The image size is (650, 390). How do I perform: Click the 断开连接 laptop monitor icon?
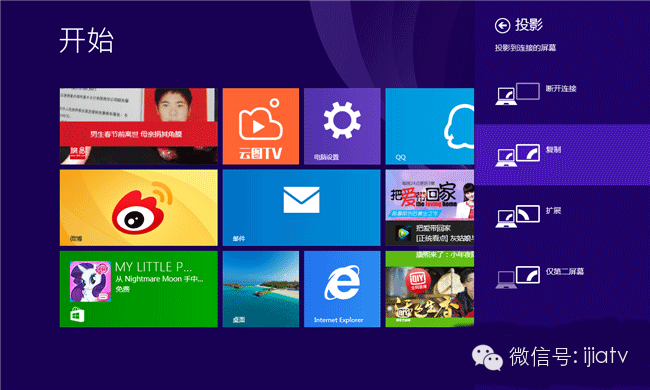pos(518,94)
